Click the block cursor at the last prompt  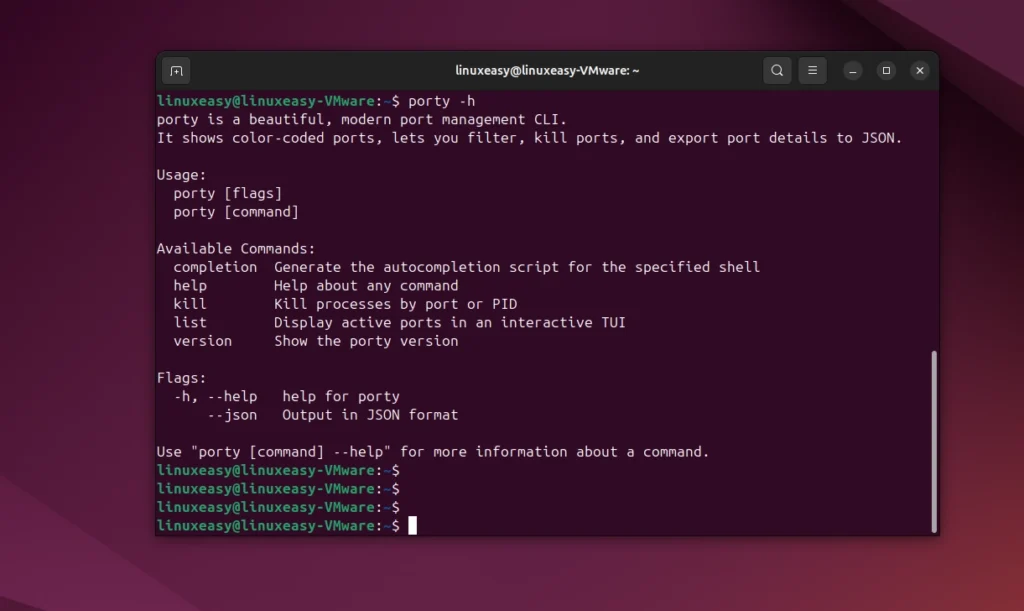[x=412, y=526]
